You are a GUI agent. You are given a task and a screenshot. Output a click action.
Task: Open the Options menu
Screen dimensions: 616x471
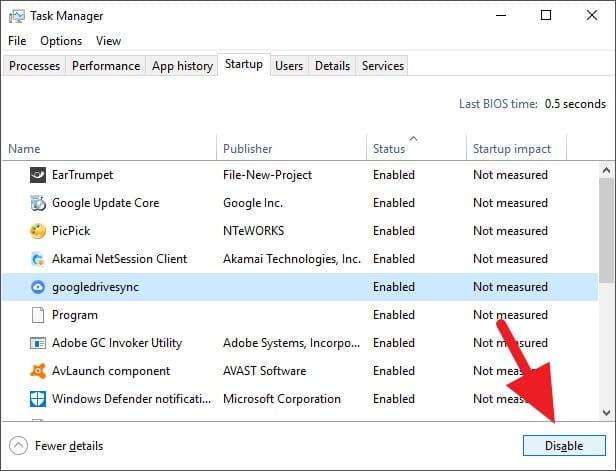[61, 41]
